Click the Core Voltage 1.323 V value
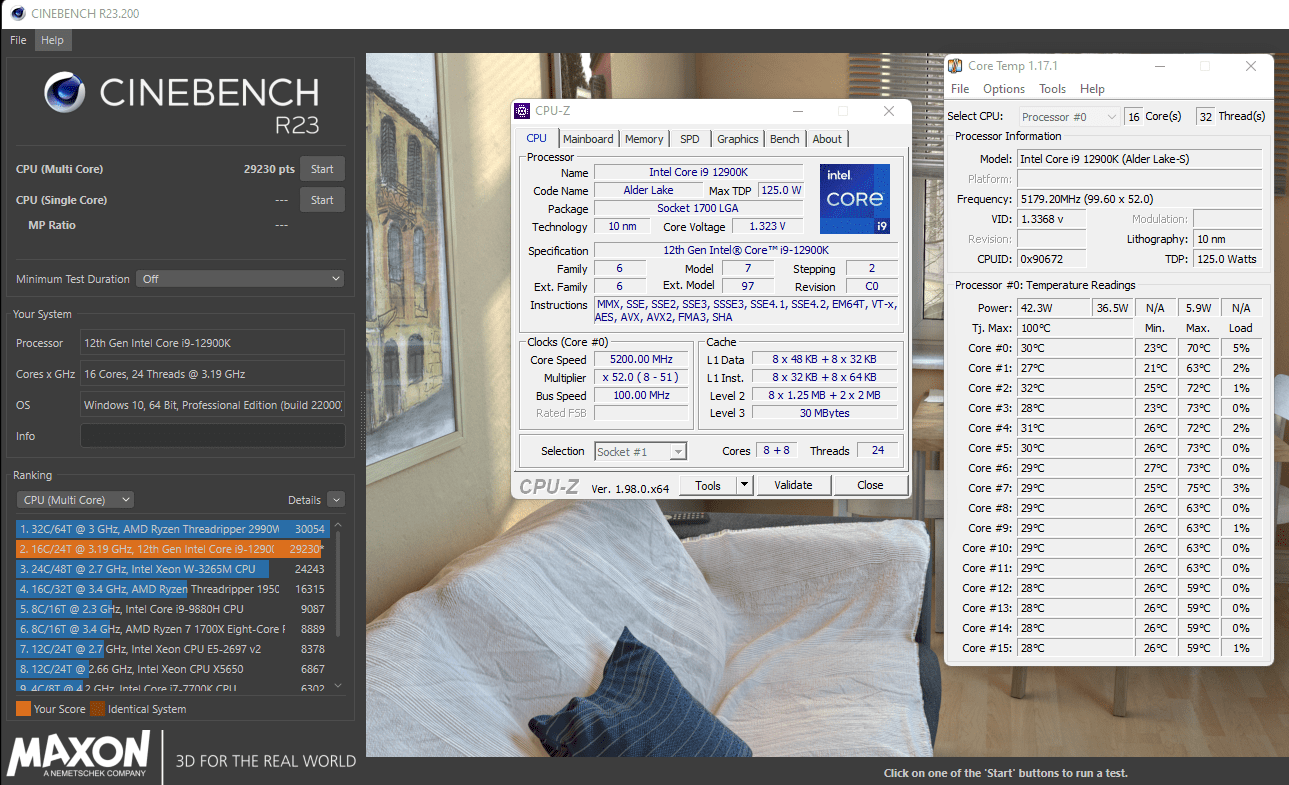This screenshot has width=1289, height=785. [767, 227]
